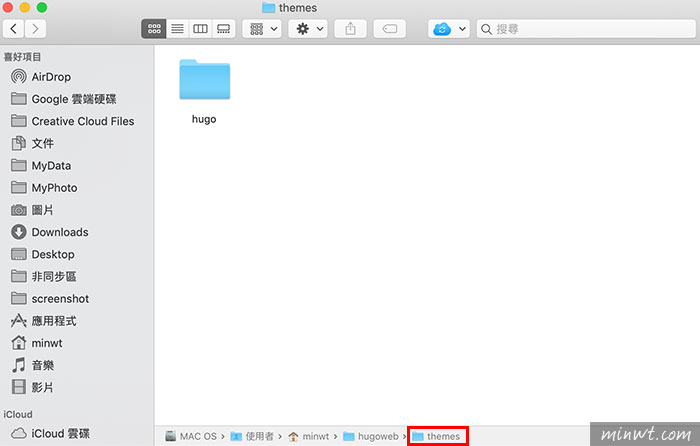Open the cloud sync dropdown
This screenshot has width=700, height=446.
[x=449, y=29]
